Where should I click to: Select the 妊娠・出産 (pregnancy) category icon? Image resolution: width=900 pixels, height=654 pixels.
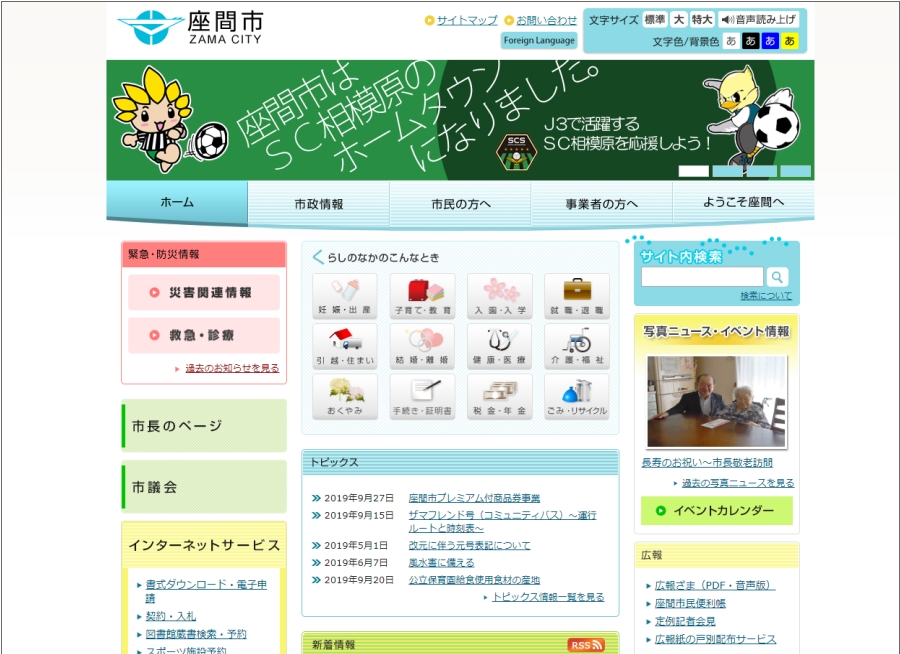pos(345,293)
